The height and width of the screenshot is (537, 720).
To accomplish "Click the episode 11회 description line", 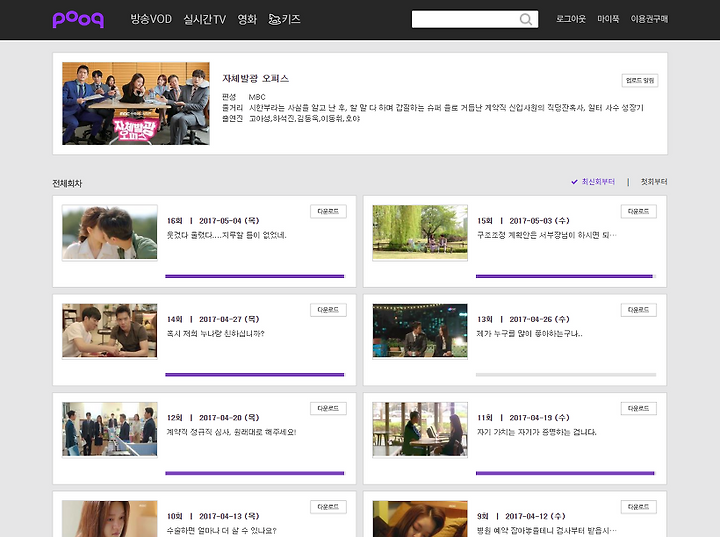I will pyautogui.click(x=536, y=432).
